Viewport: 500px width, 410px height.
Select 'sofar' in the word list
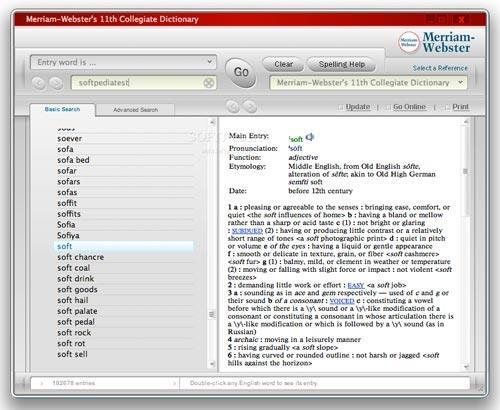point(123,171)
